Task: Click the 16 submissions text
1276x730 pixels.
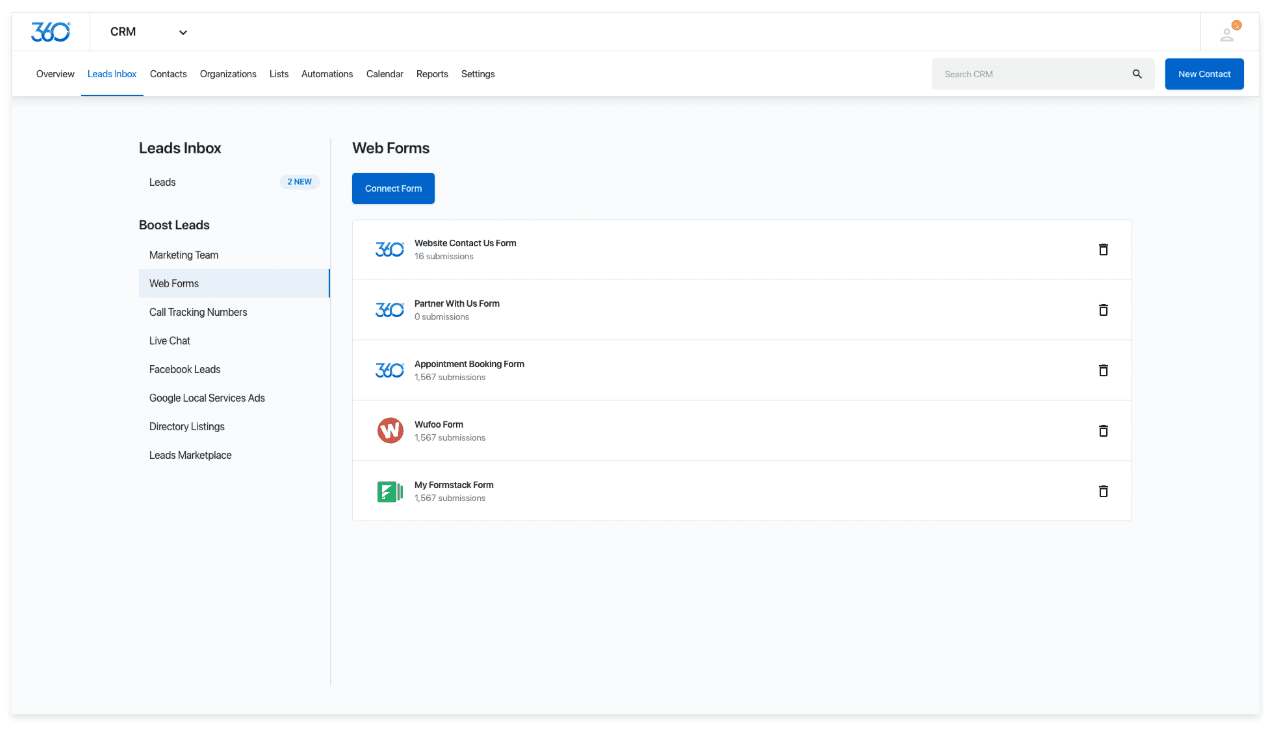Action: click(x=444, y=256)
